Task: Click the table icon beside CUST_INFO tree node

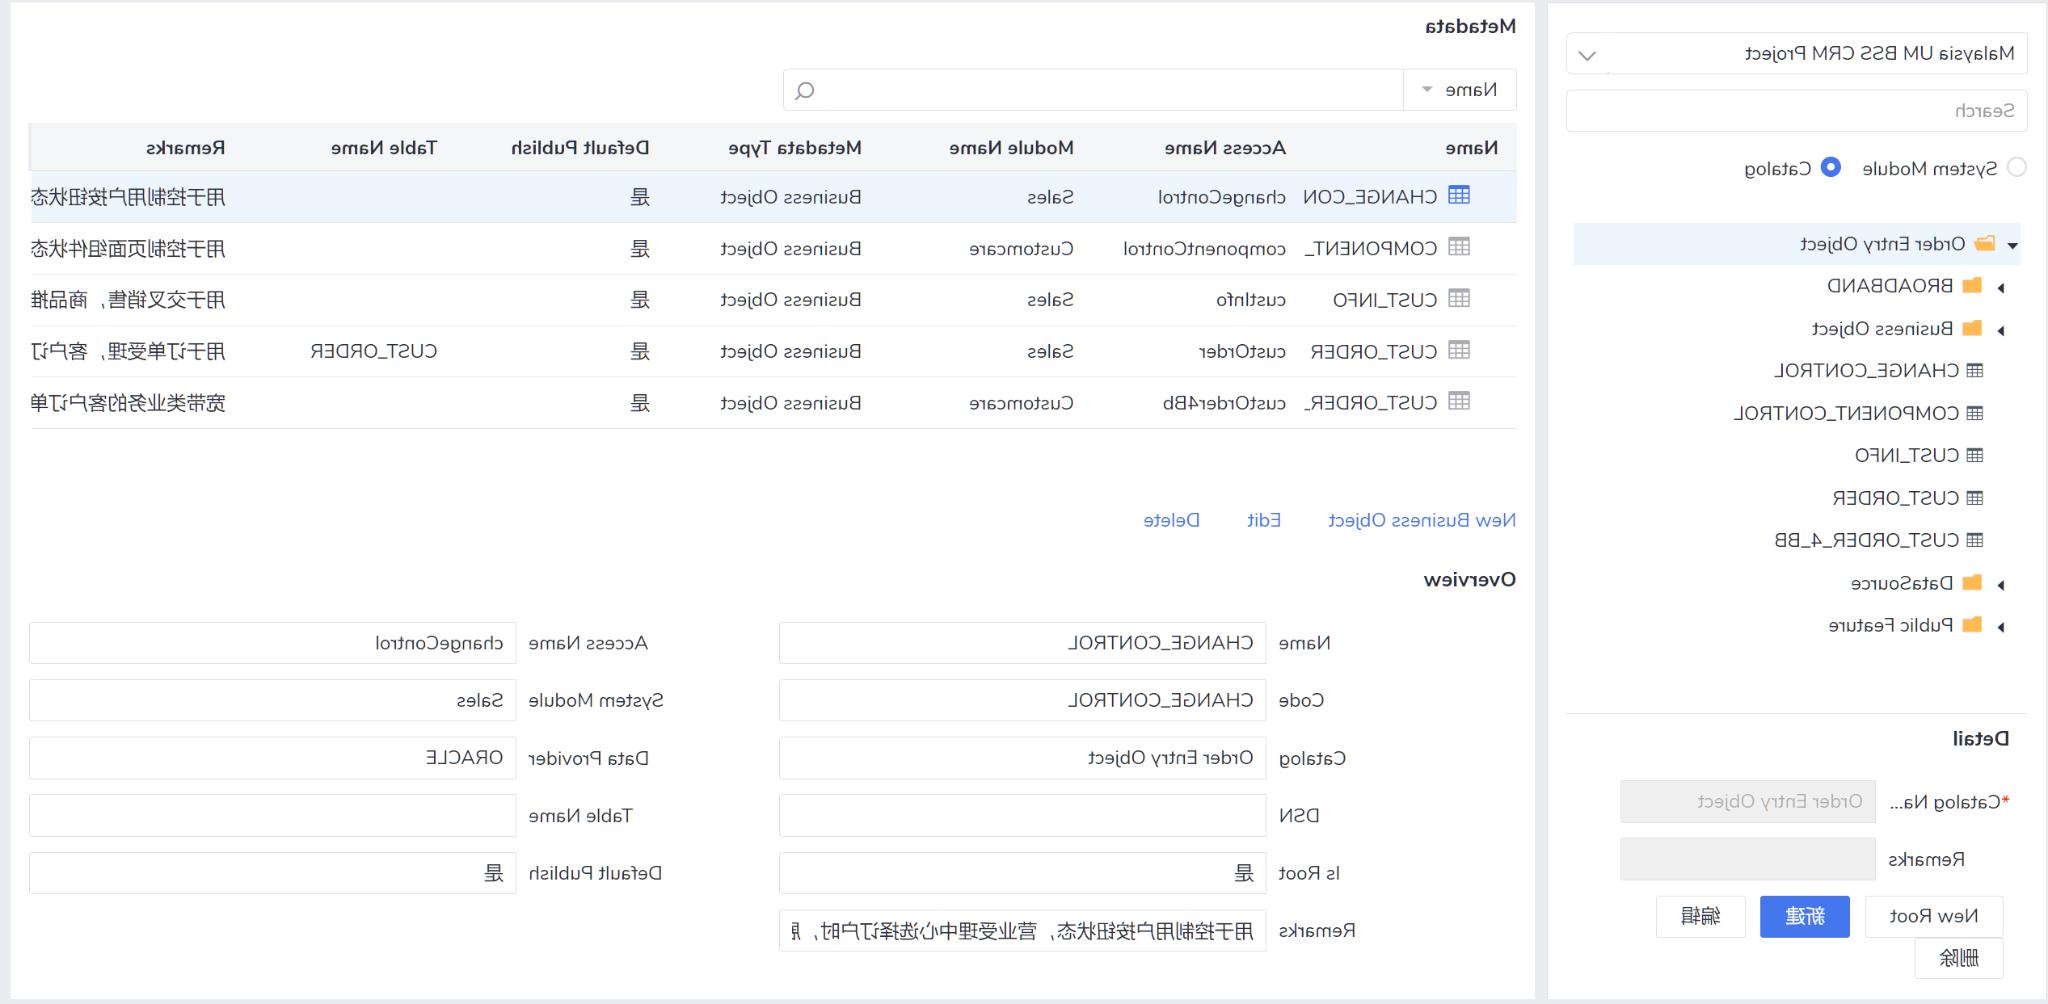Action: tap(1975, 456)
